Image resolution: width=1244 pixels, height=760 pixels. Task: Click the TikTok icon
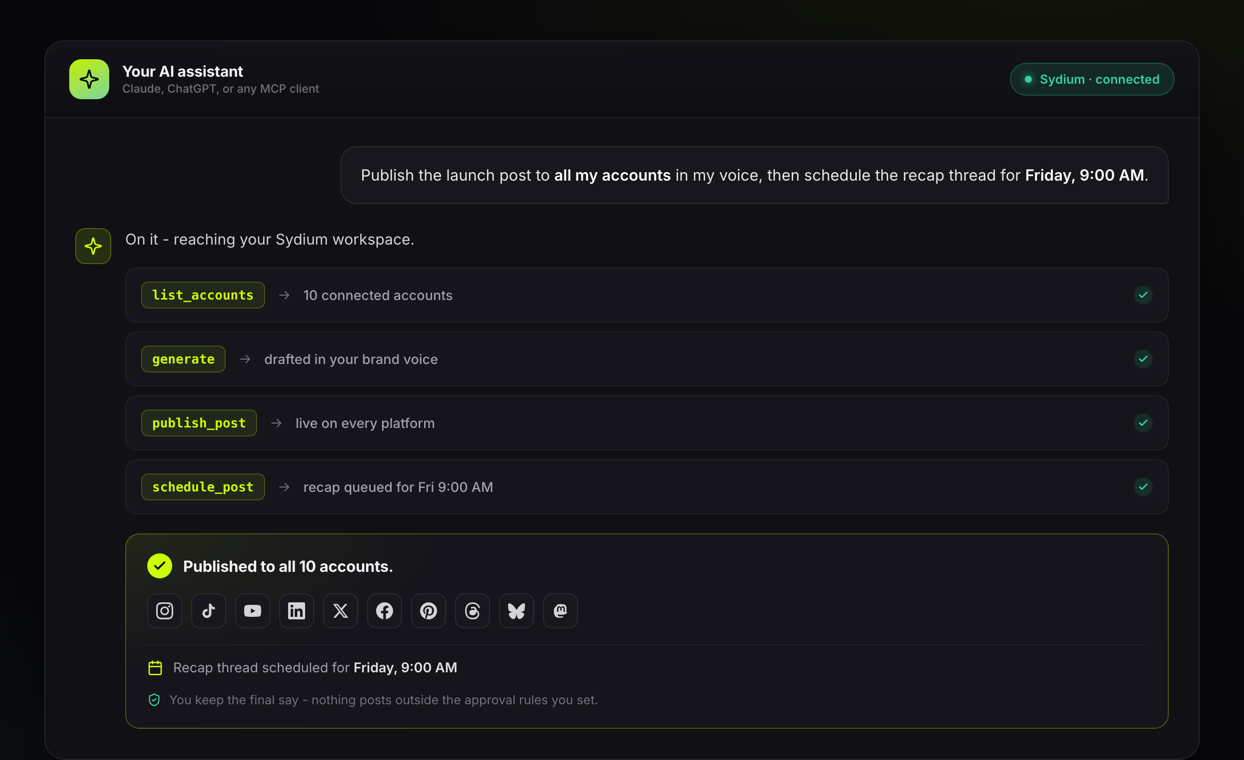[x=209, y=611]
